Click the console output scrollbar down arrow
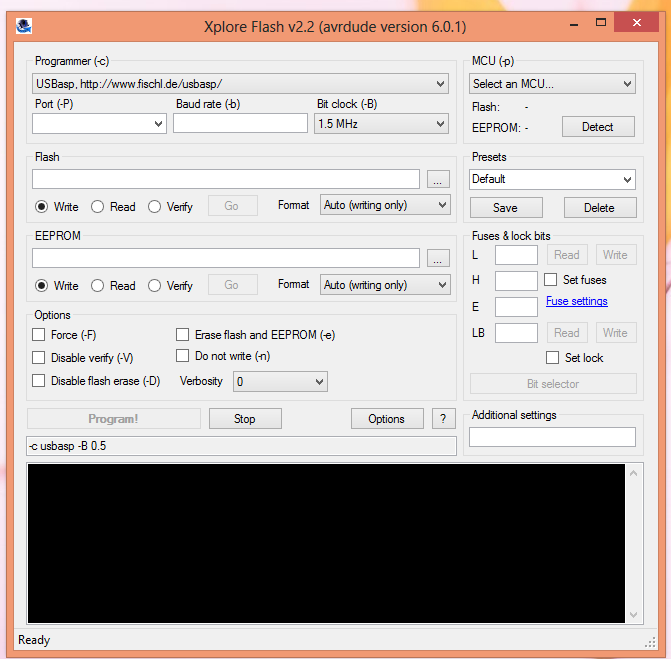The height and width of the screenshot is (659, 671). [x=632, y=615]
